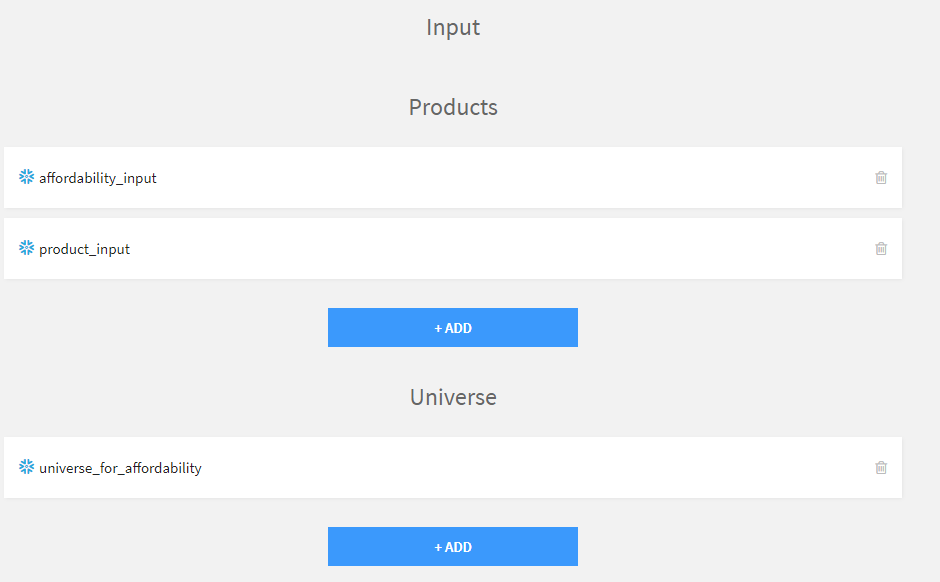
Task: Remove product_input using its trash icon
Action: click(881, 249)
